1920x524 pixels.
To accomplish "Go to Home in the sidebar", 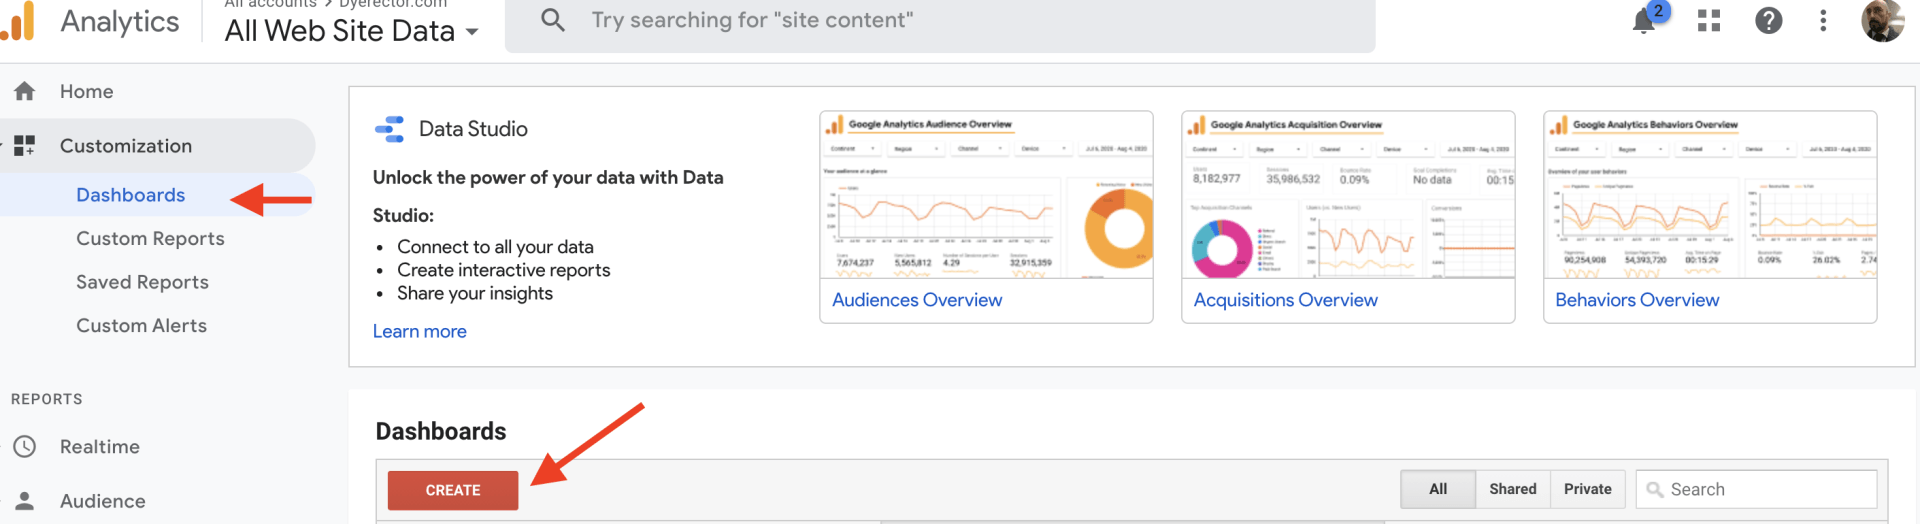I will click(86, 92).
